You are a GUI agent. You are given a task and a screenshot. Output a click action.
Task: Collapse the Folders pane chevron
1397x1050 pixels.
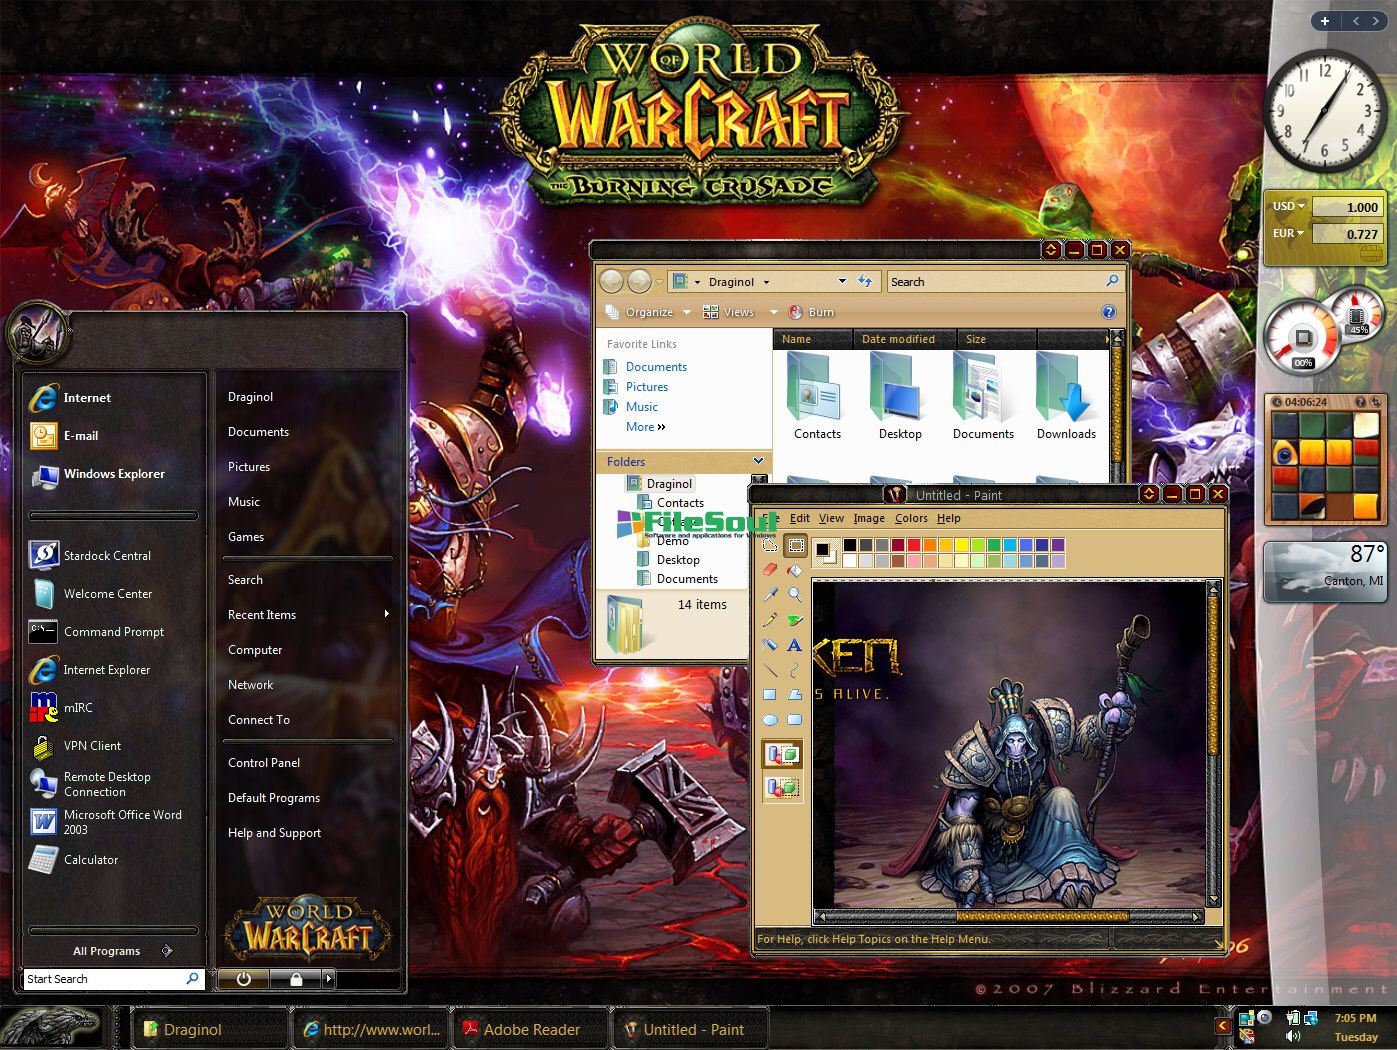(x=758, y=461)
